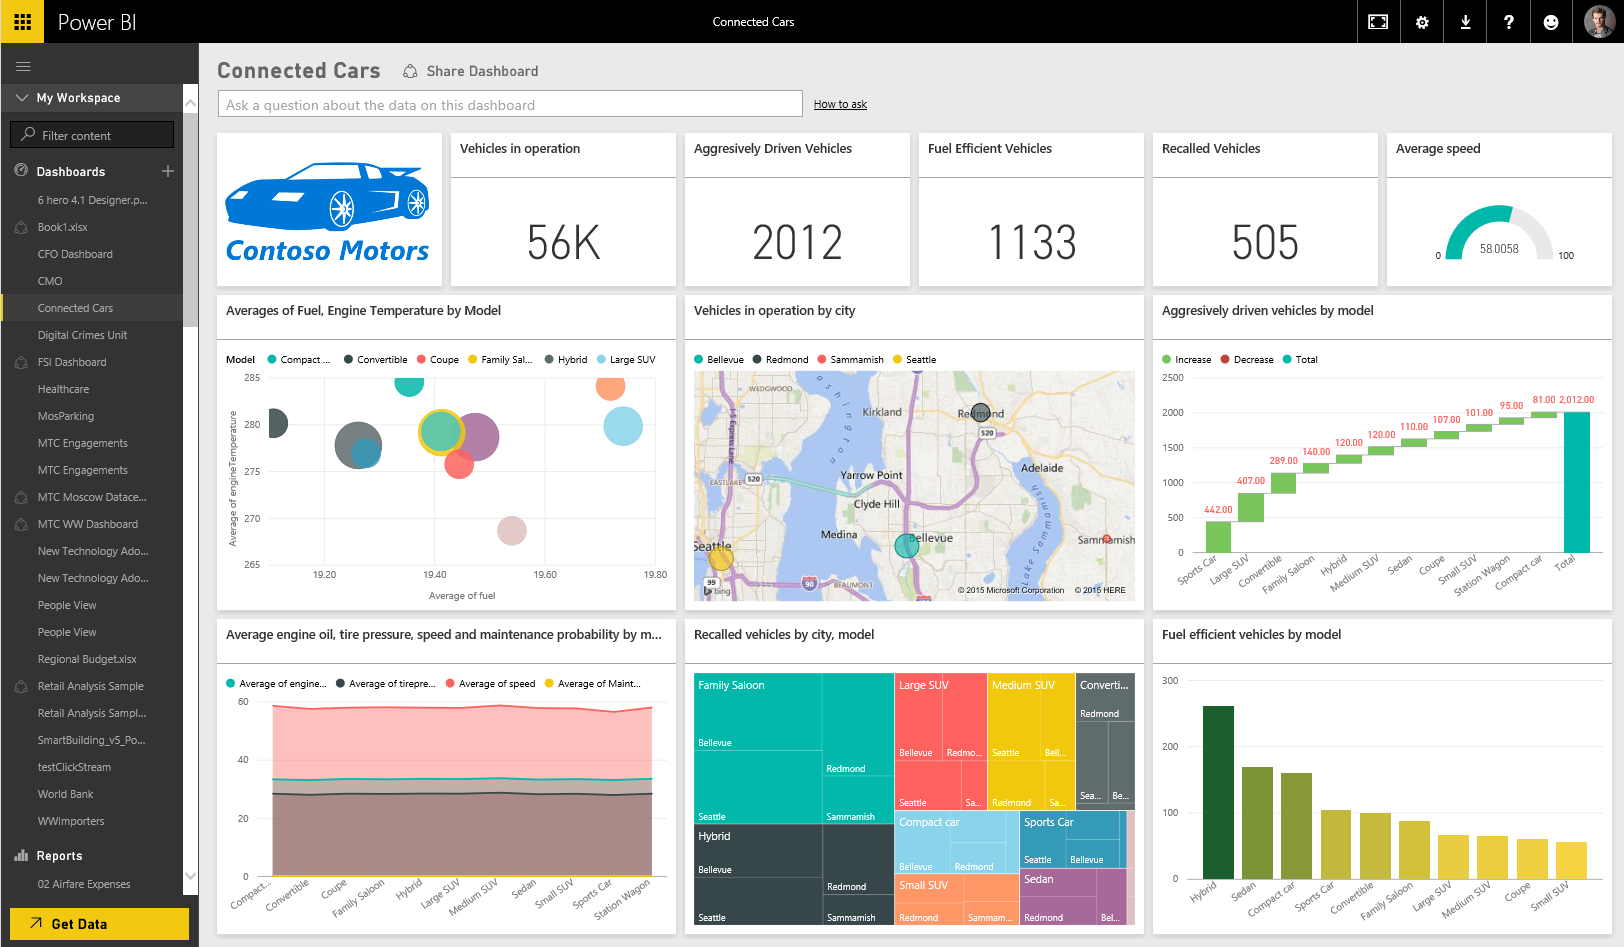Click the sidebar scrollbar down arrow
This screenshot has height=947, width=1624.
pyautogui.click(x=190, y=875)
